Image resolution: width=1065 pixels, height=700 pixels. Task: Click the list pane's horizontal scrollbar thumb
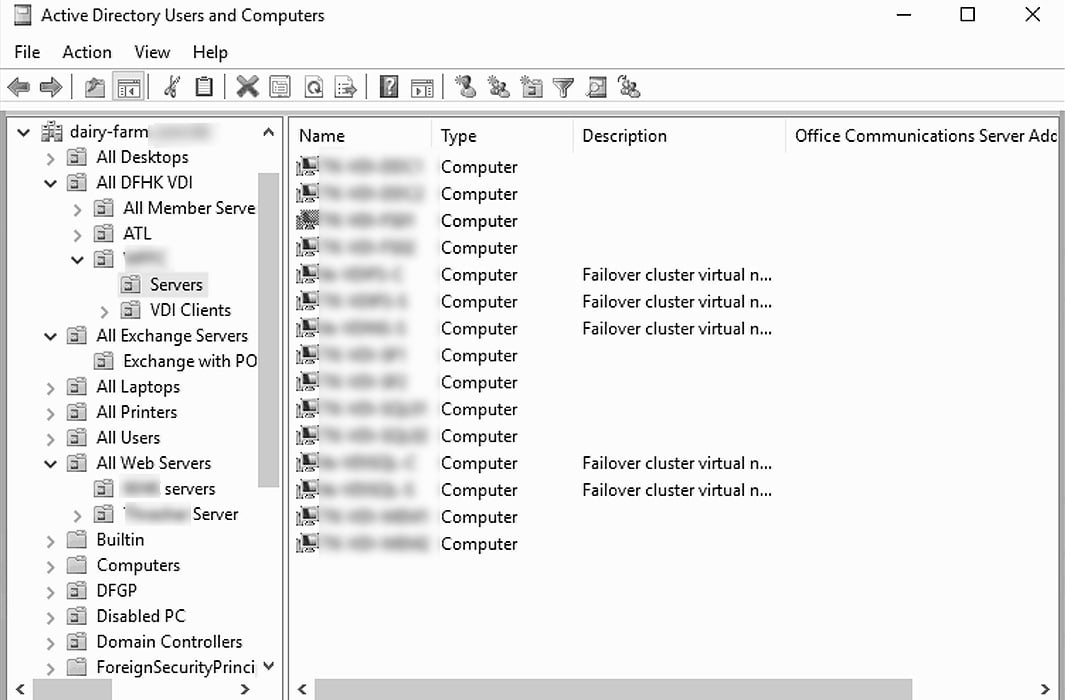pyautogui.click(x=613, y=689)
